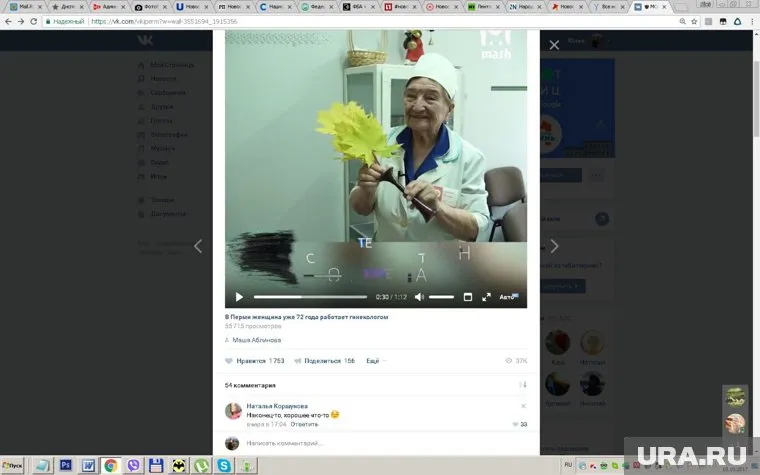Open the floppy disk app in the taskbar
Screen dimensions: 760x475
pyautogui.click(x=156, y=466)
